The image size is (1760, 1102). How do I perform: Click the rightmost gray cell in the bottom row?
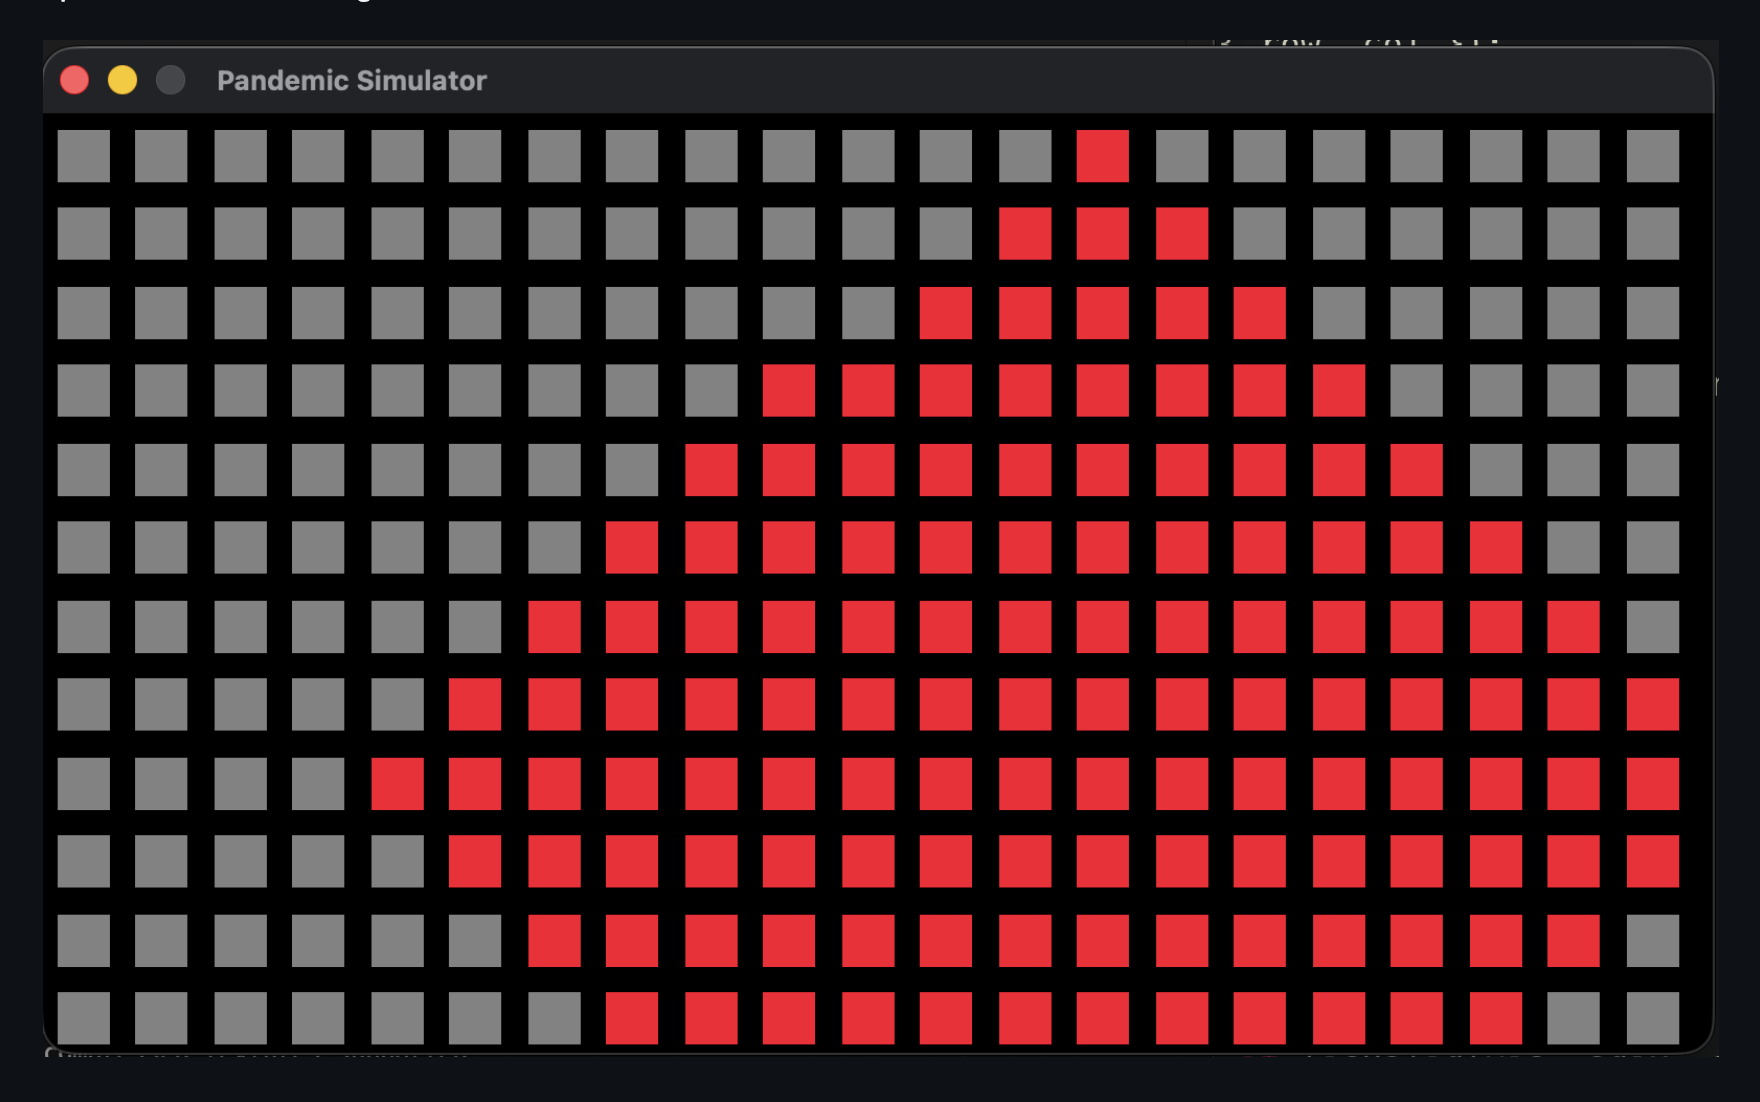pos(1652,1017)
